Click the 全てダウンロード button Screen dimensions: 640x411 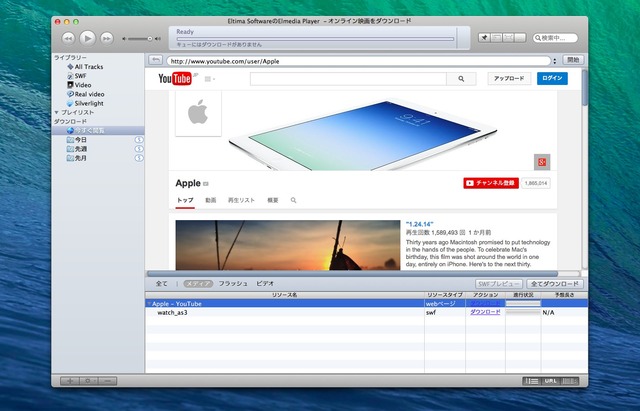(555, 284)
